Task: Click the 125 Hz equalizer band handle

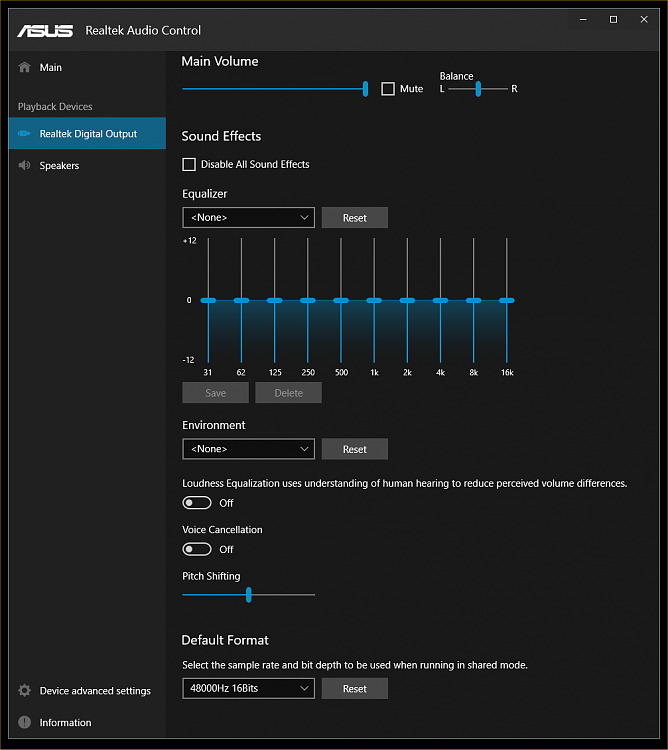Action: pyautogui.click(x=274, y=300)
